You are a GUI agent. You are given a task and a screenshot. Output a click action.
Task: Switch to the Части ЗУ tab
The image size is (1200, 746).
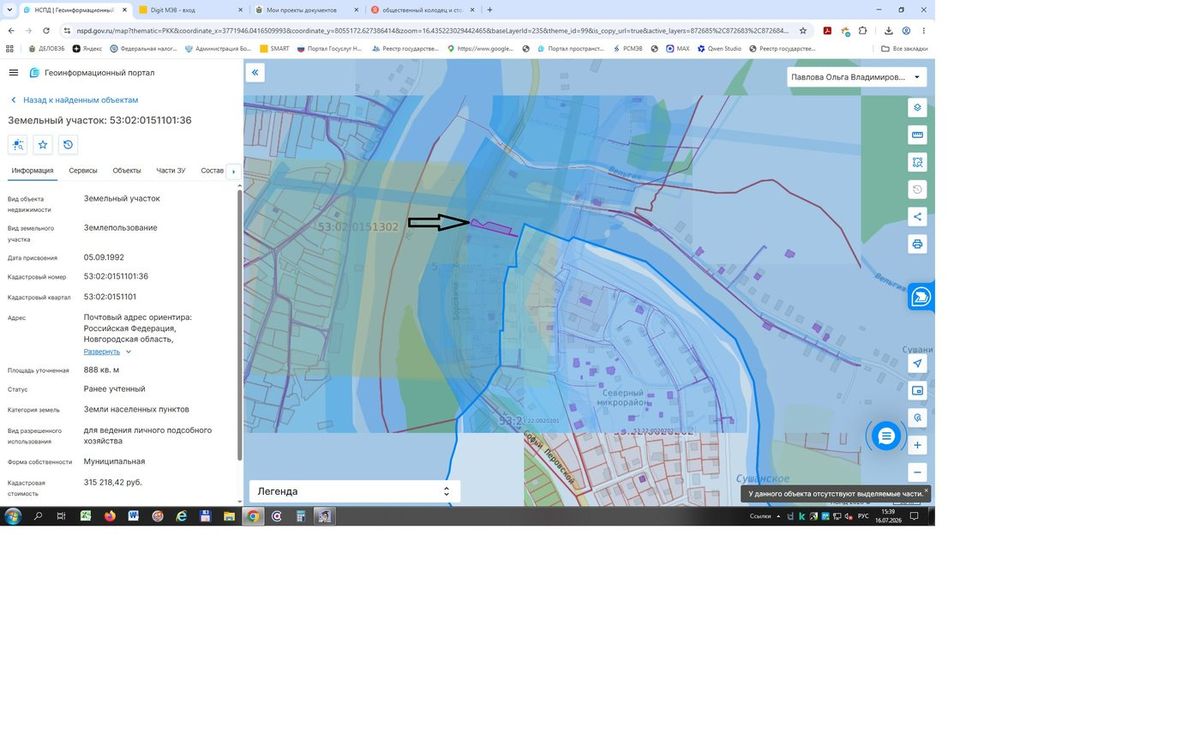pyautogui.click(x=171, y=171)
